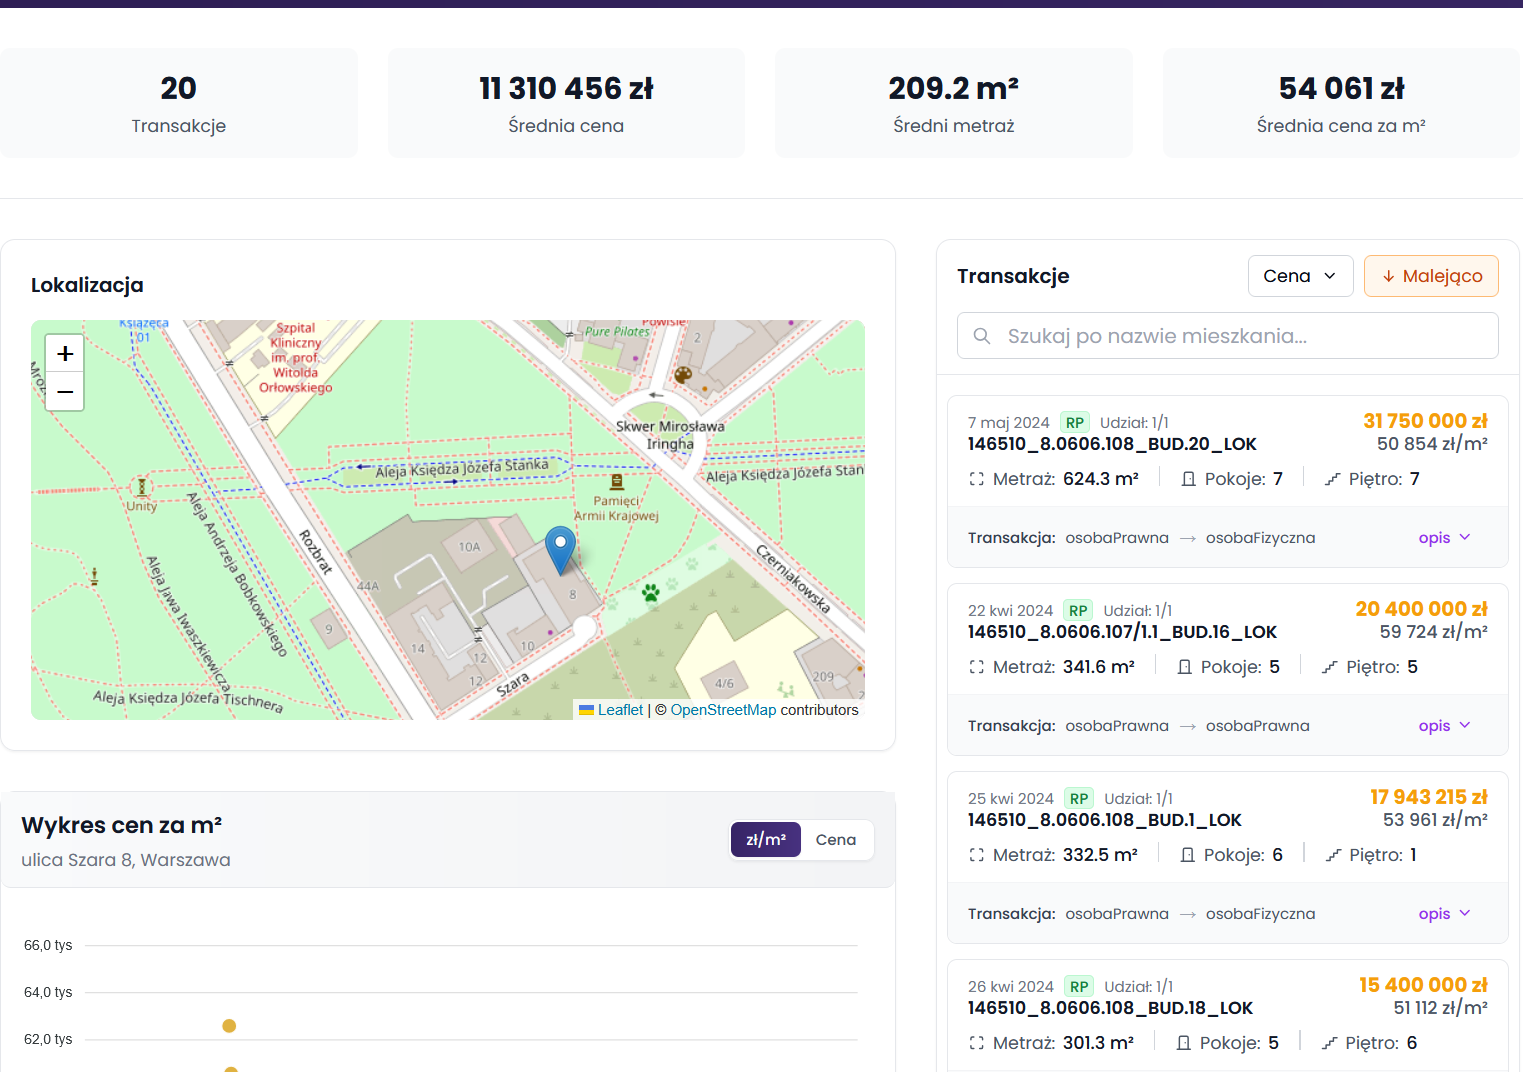The width and height of the screenshot is (1523, 1072).
Task: Click the art palette icon on map
Action: [x=683, y=375]
